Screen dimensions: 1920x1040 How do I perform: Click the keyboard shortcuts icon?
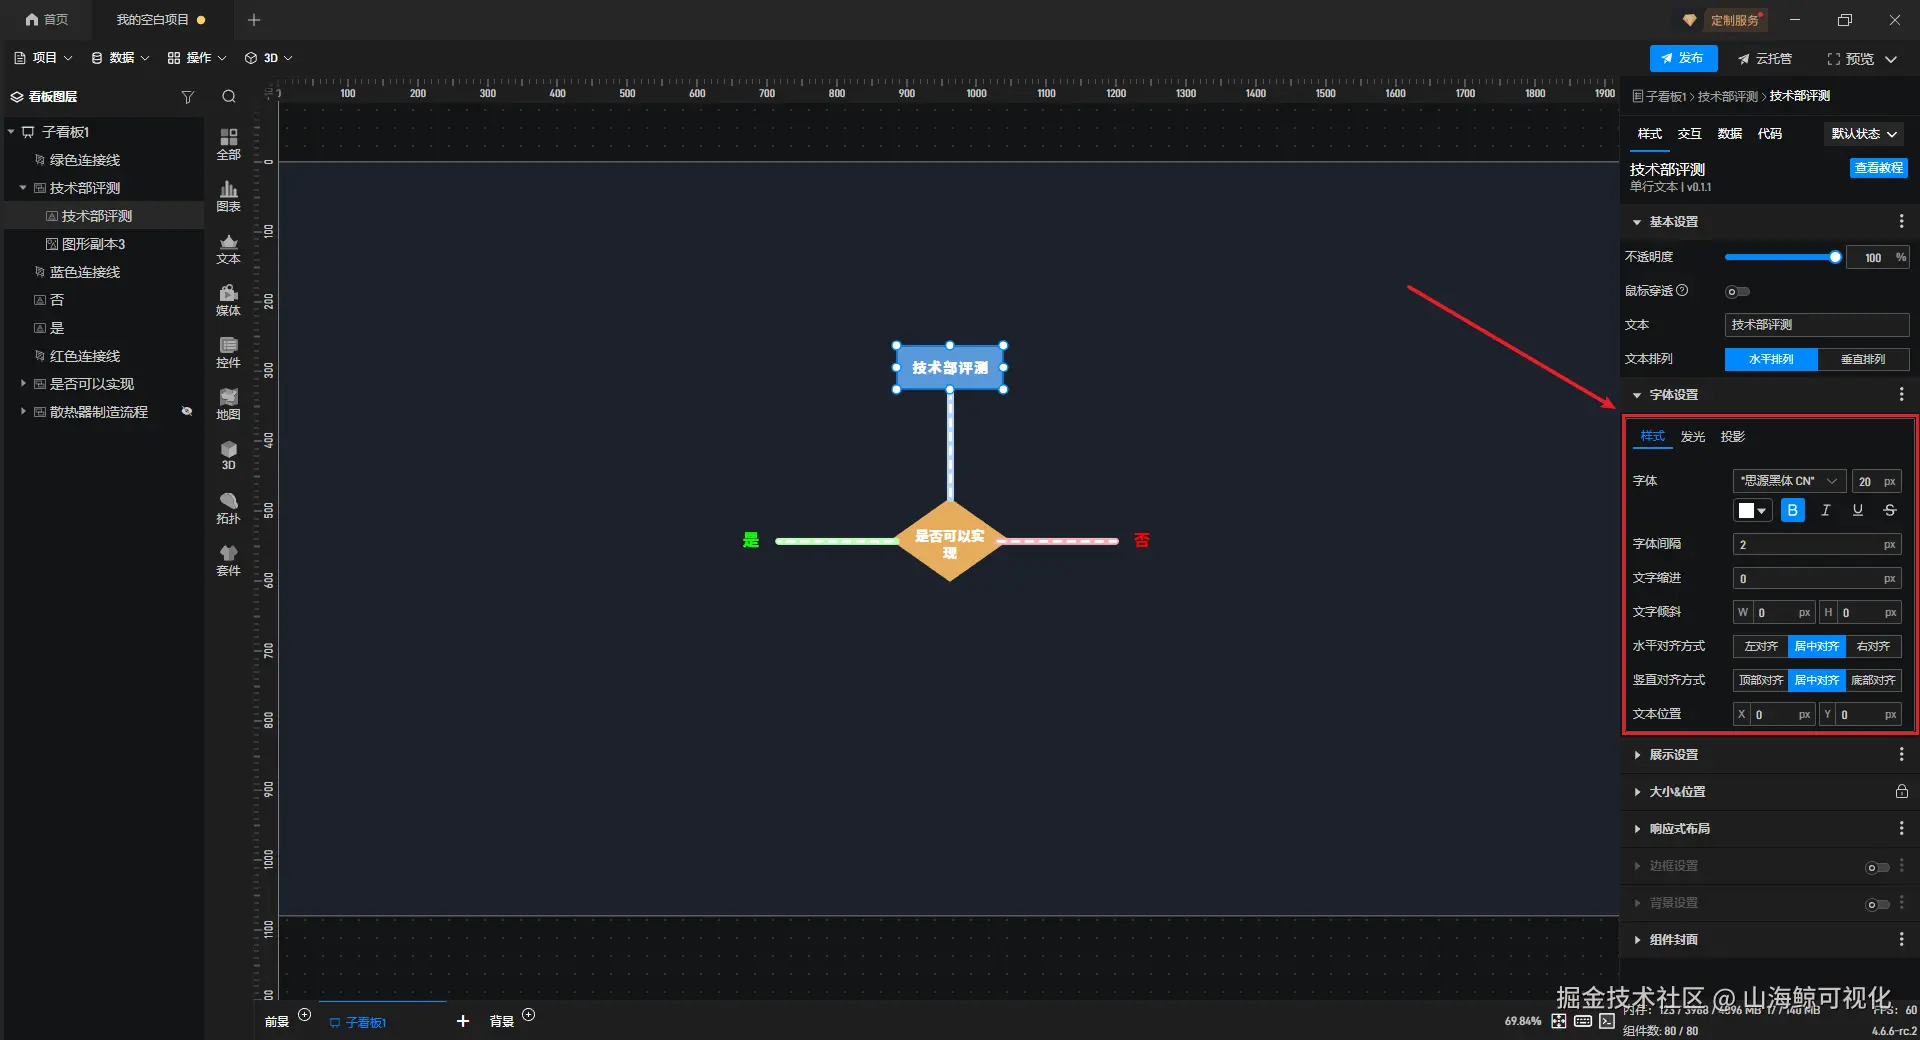click(1583, 1021)
